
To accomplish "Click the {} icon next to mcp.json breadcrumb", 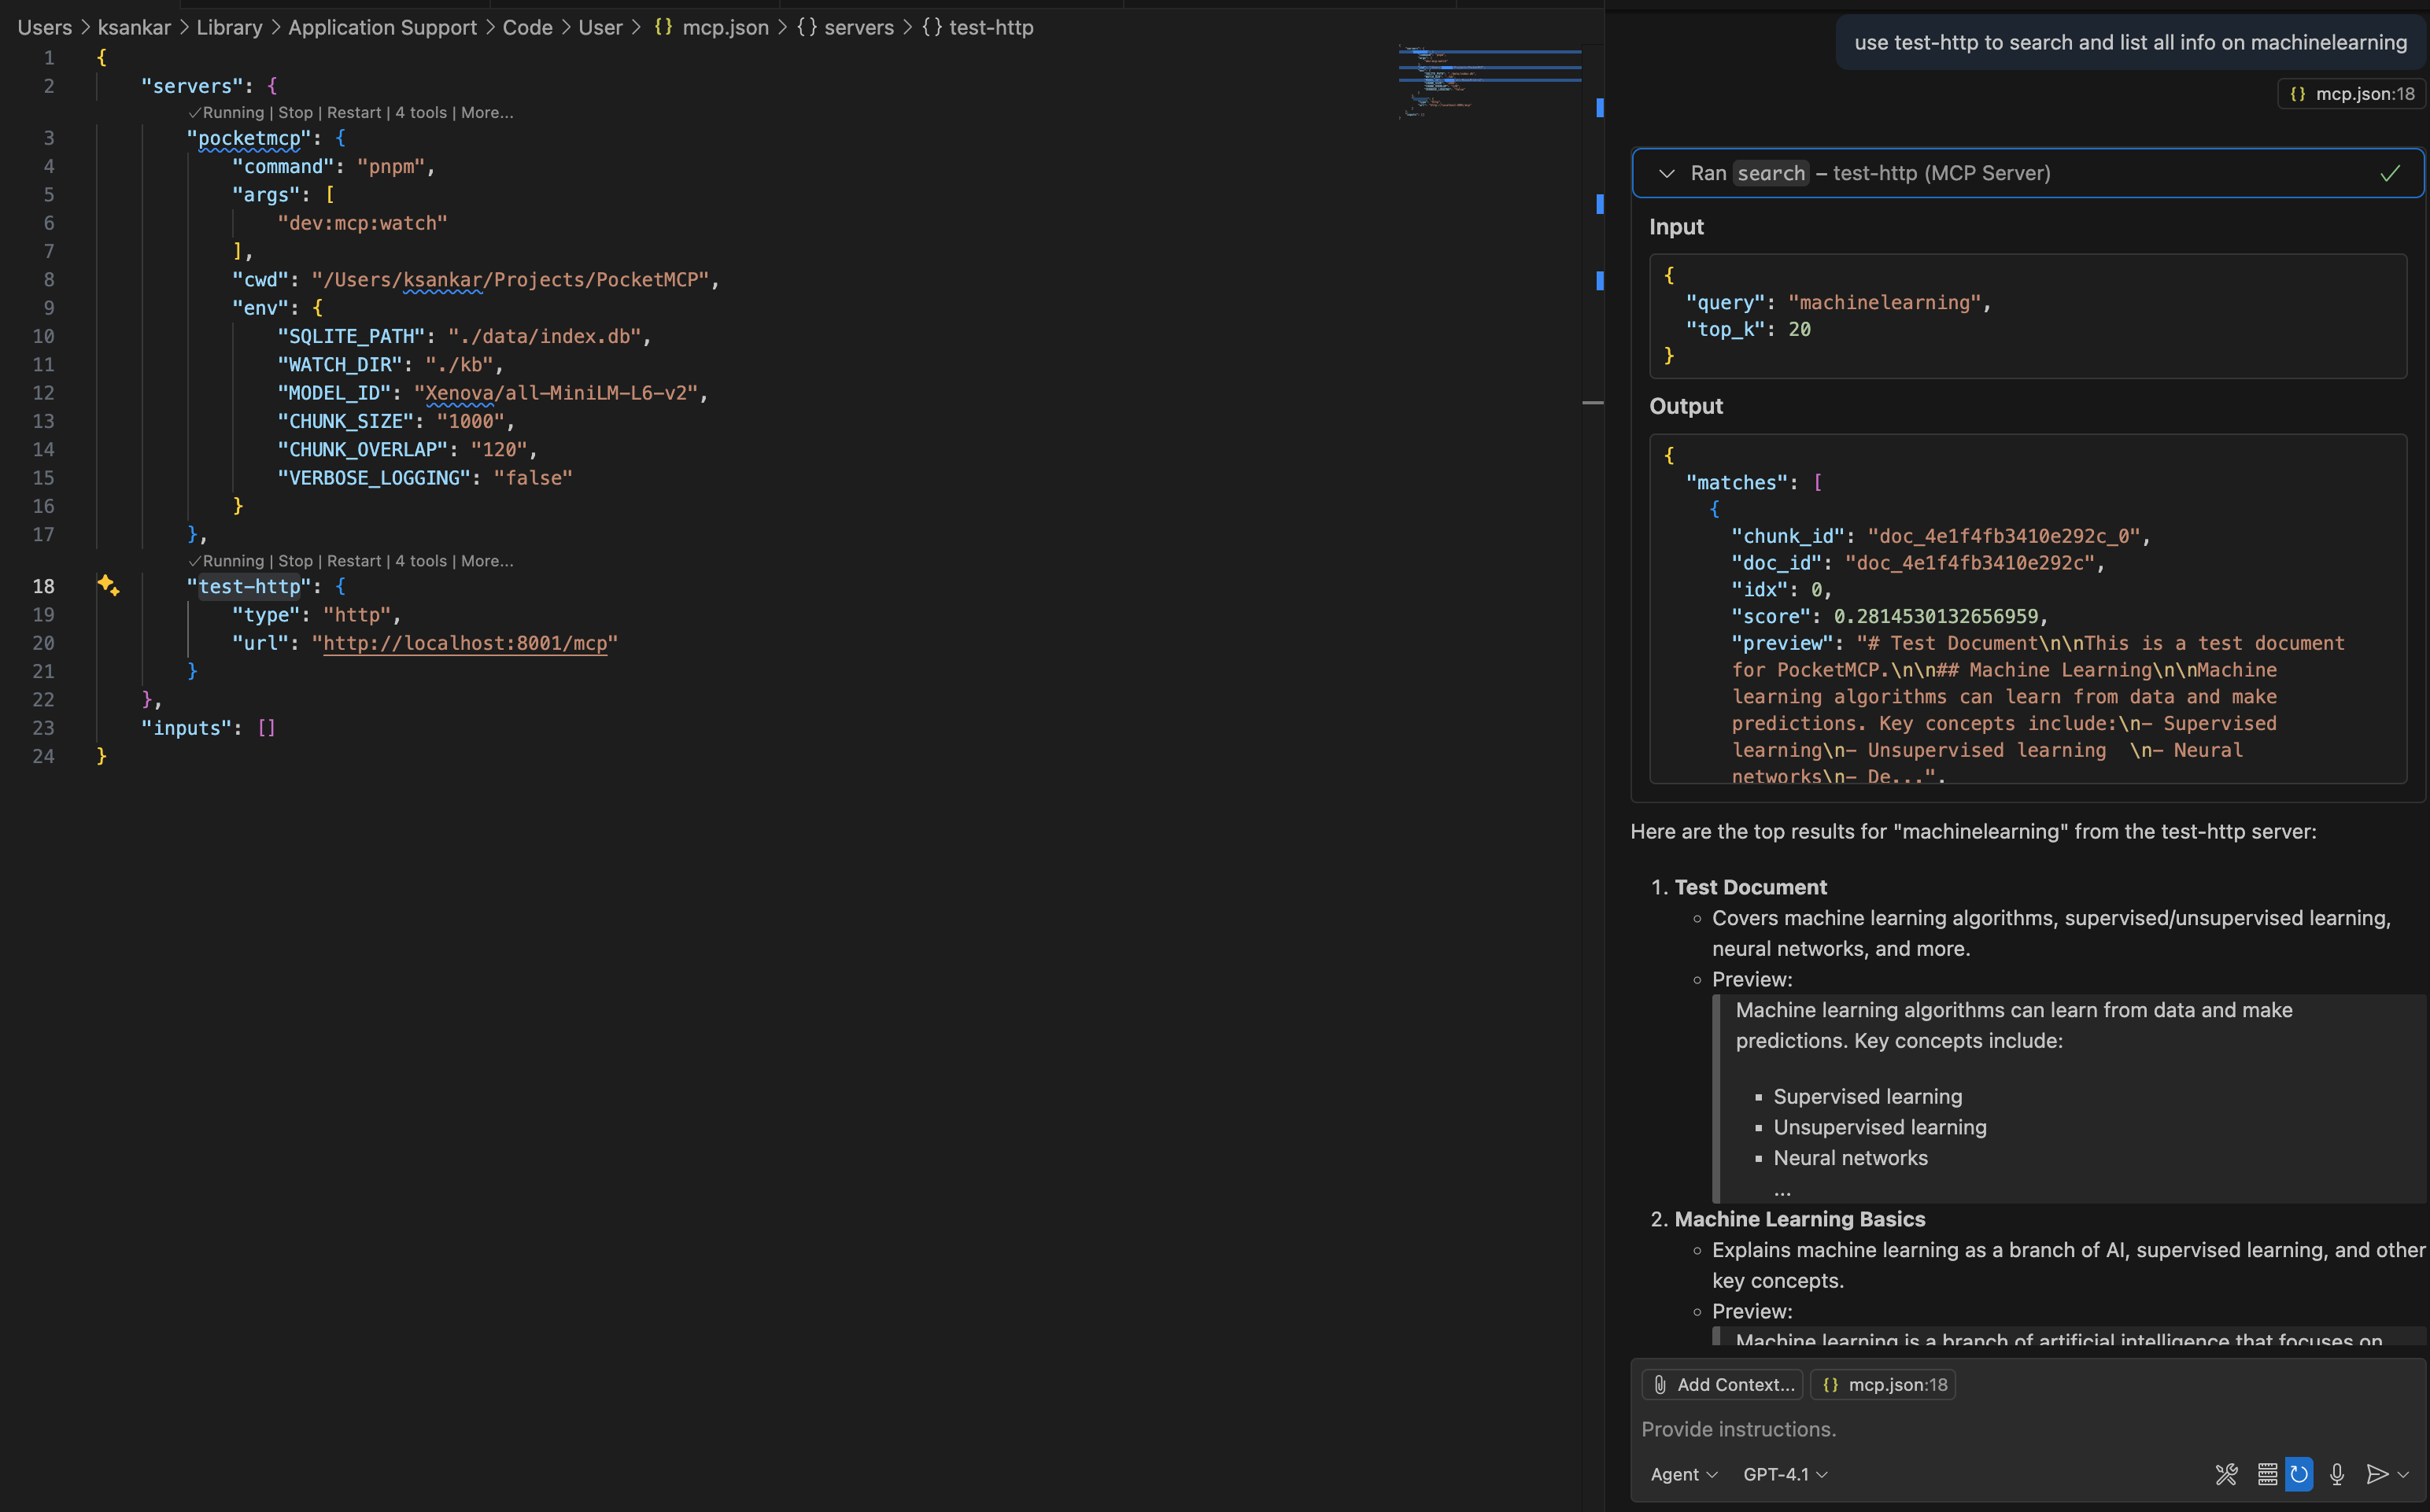I will [662, 27].
